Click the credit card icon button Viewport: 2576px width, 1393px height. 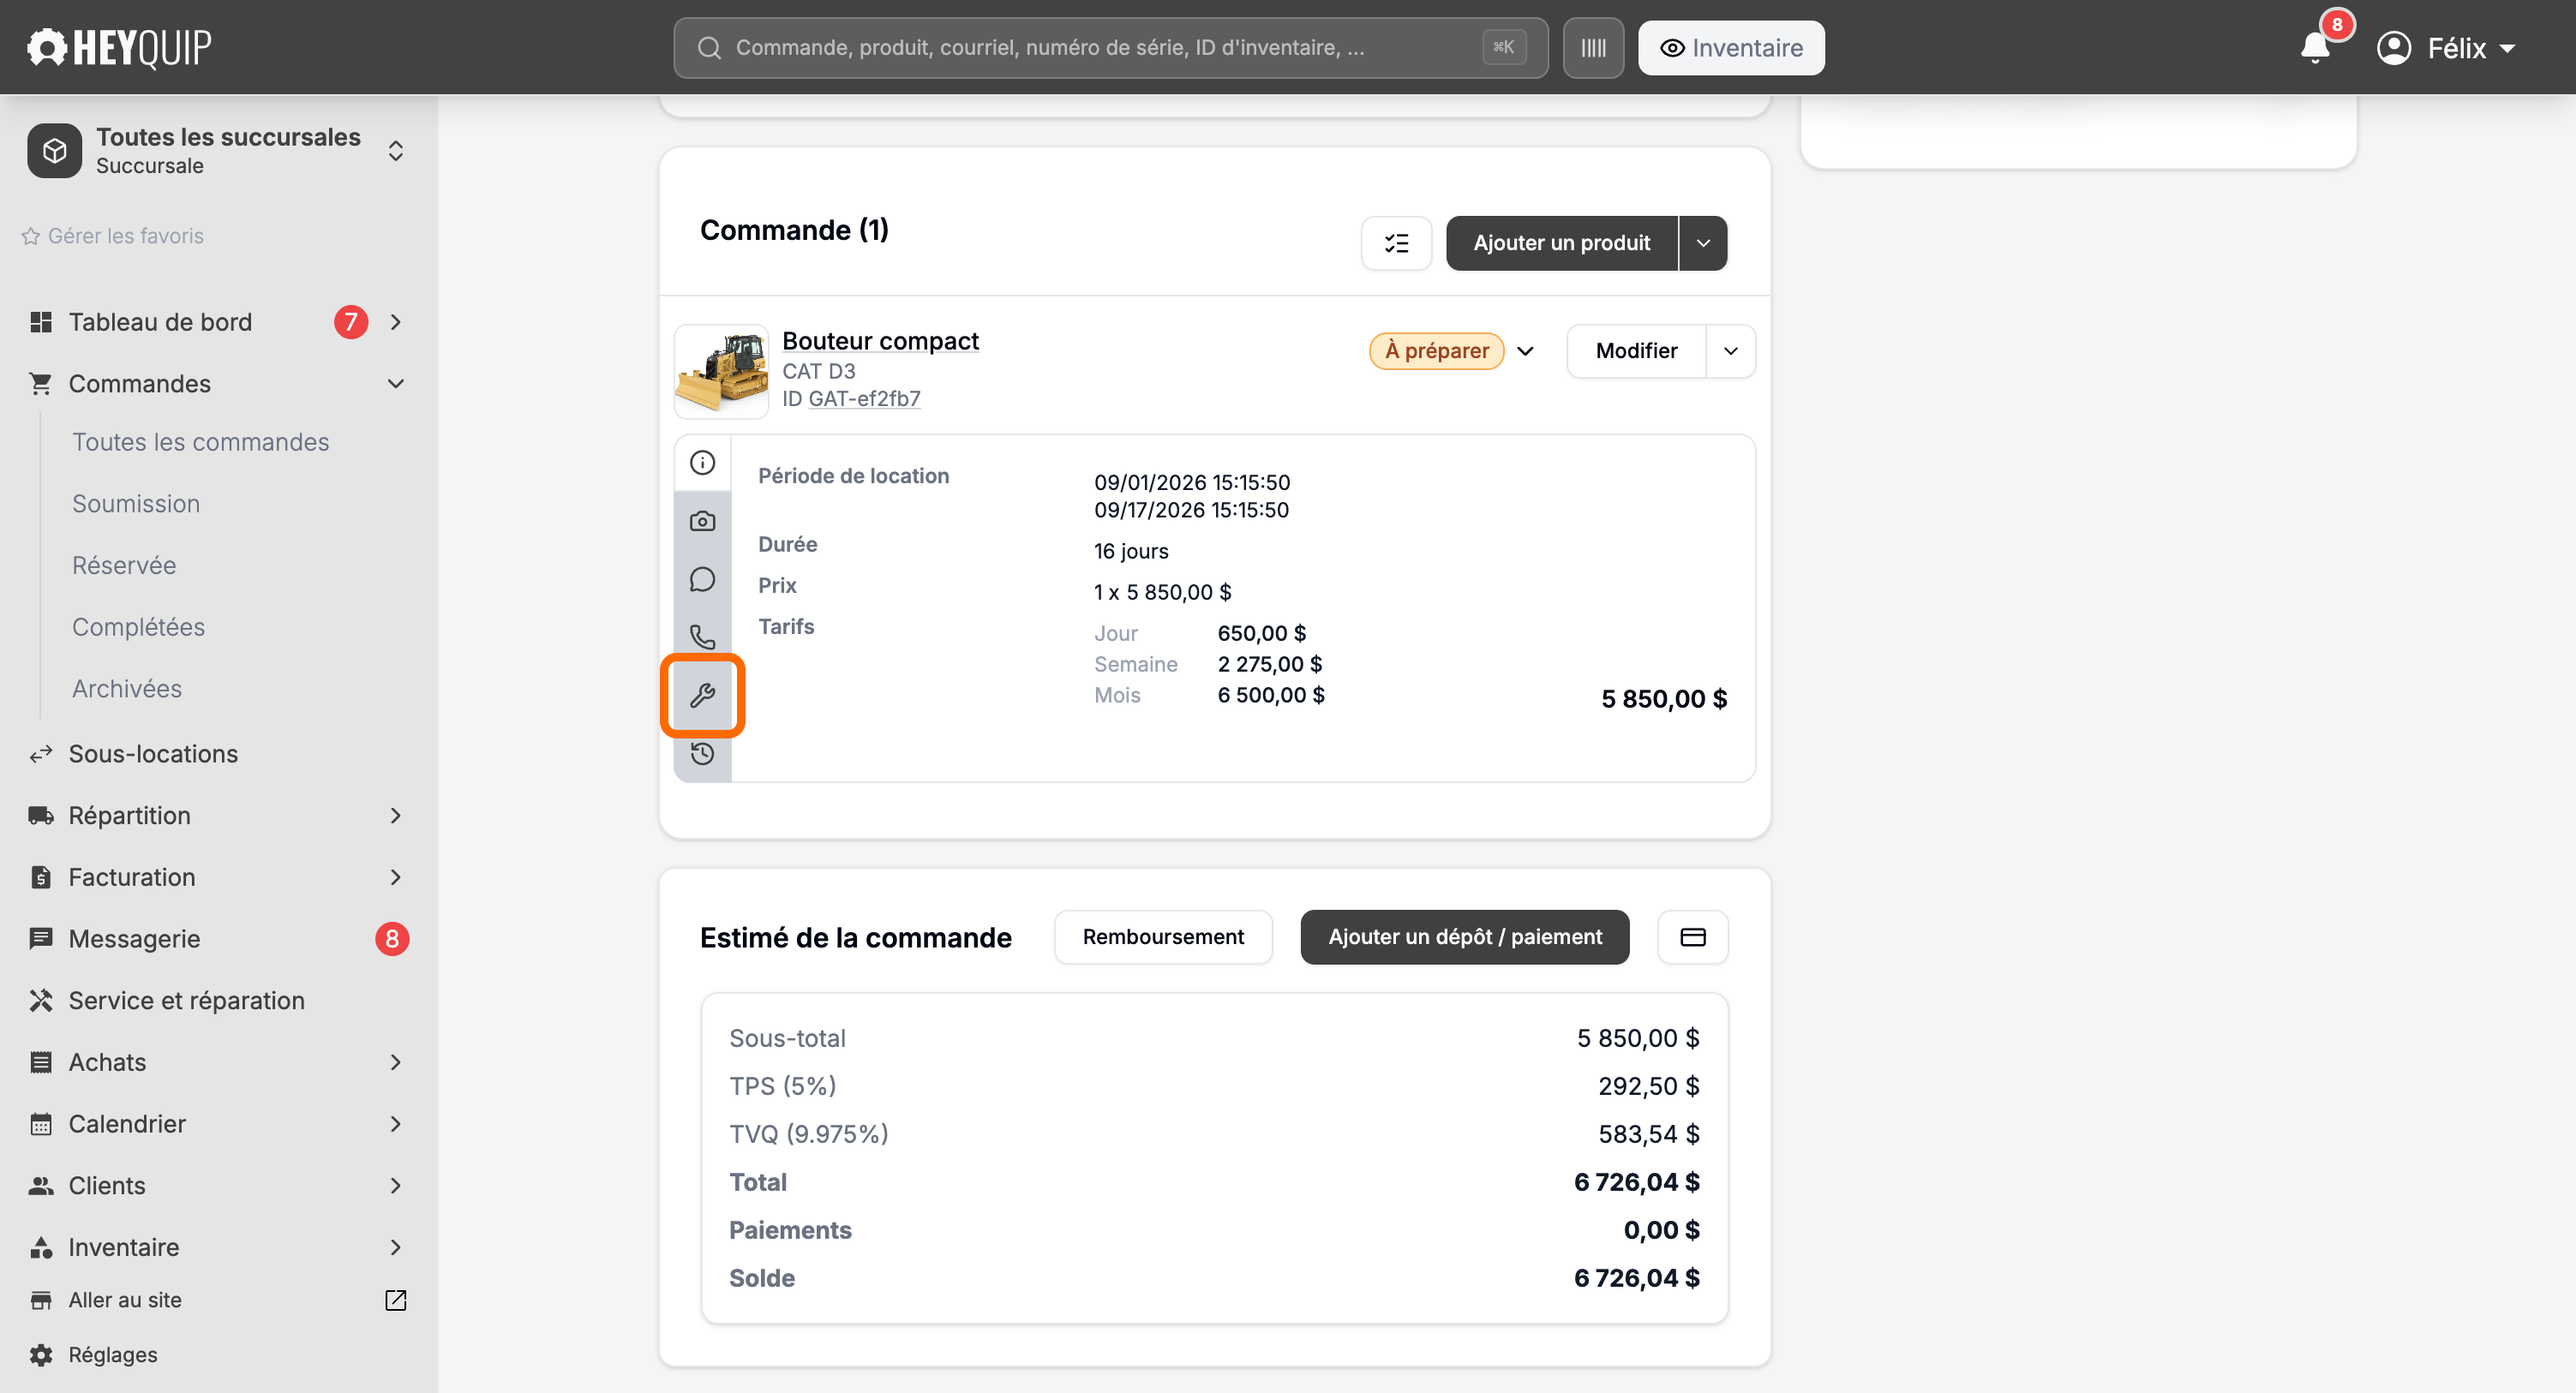(1692, 937)
